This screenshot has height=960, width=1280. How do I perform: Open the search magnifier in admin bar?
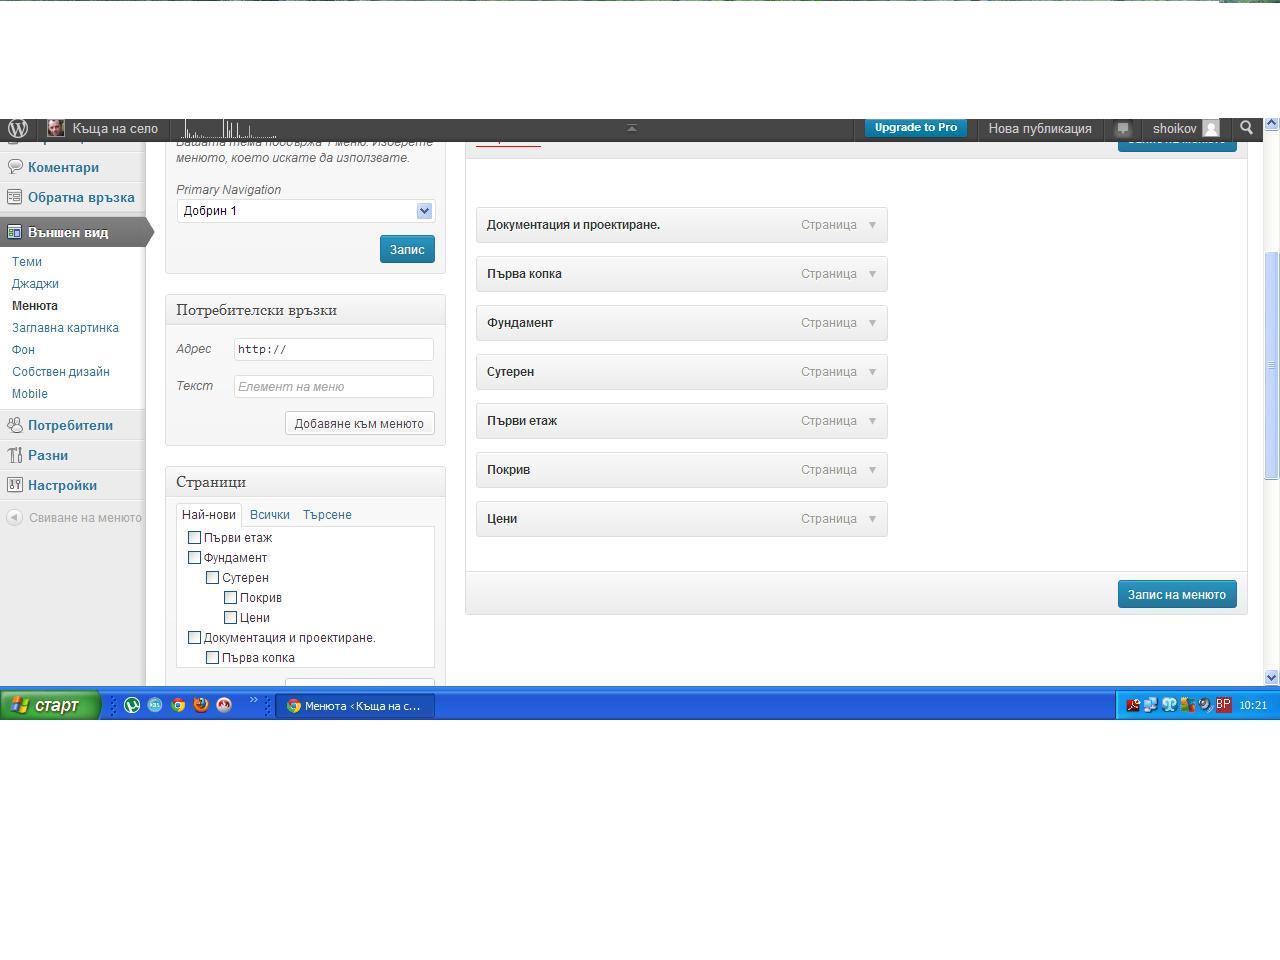(1246, 128)
